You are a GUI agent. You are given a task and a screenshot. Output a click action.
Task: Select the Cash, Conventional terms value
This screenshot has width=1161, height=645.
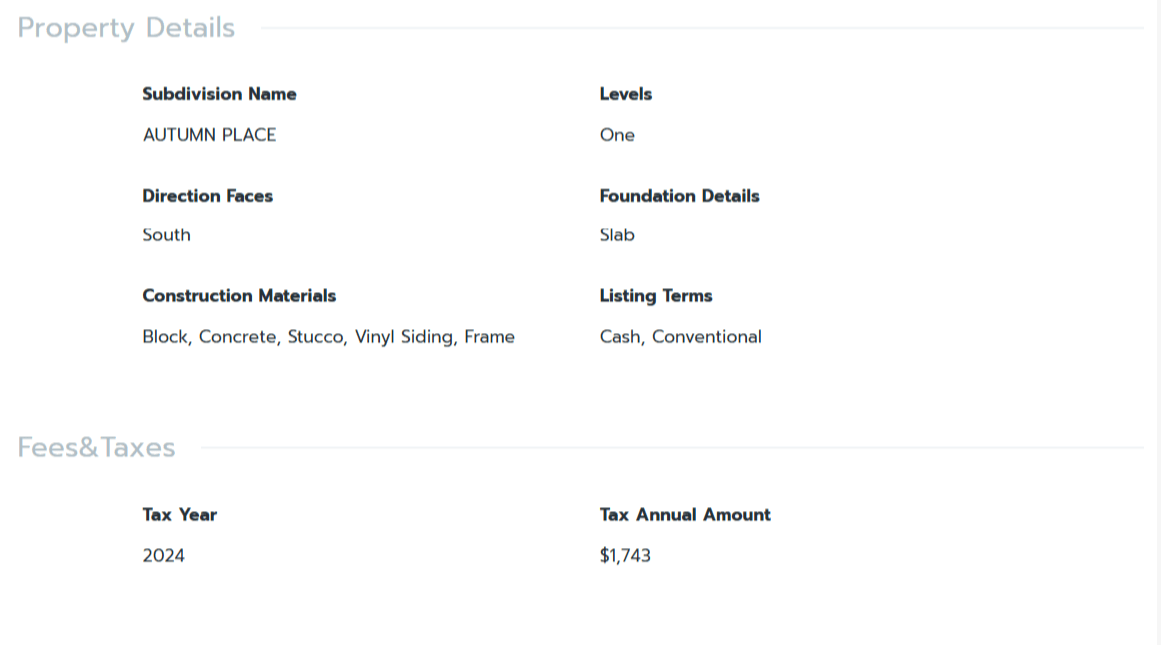[x=680, y=337]
